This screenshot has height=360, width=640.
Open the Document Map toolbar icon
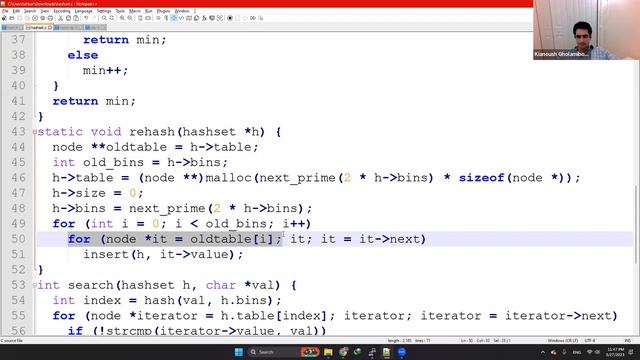pos(189,18)
